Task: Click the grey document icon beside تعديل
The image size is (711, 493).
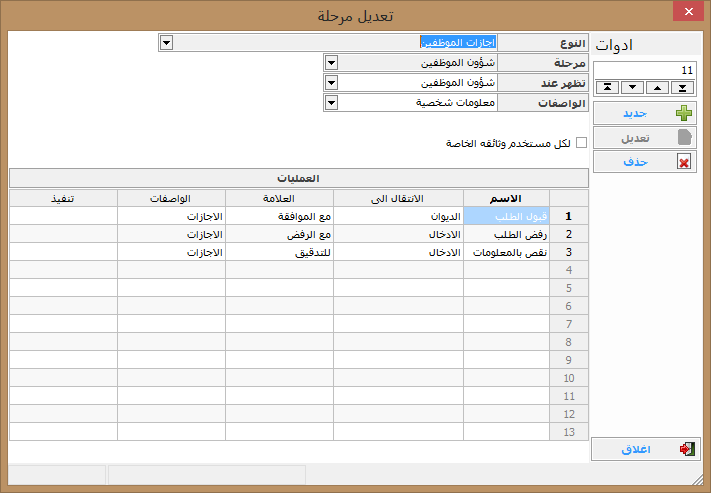Action: [x=684, y=138]
